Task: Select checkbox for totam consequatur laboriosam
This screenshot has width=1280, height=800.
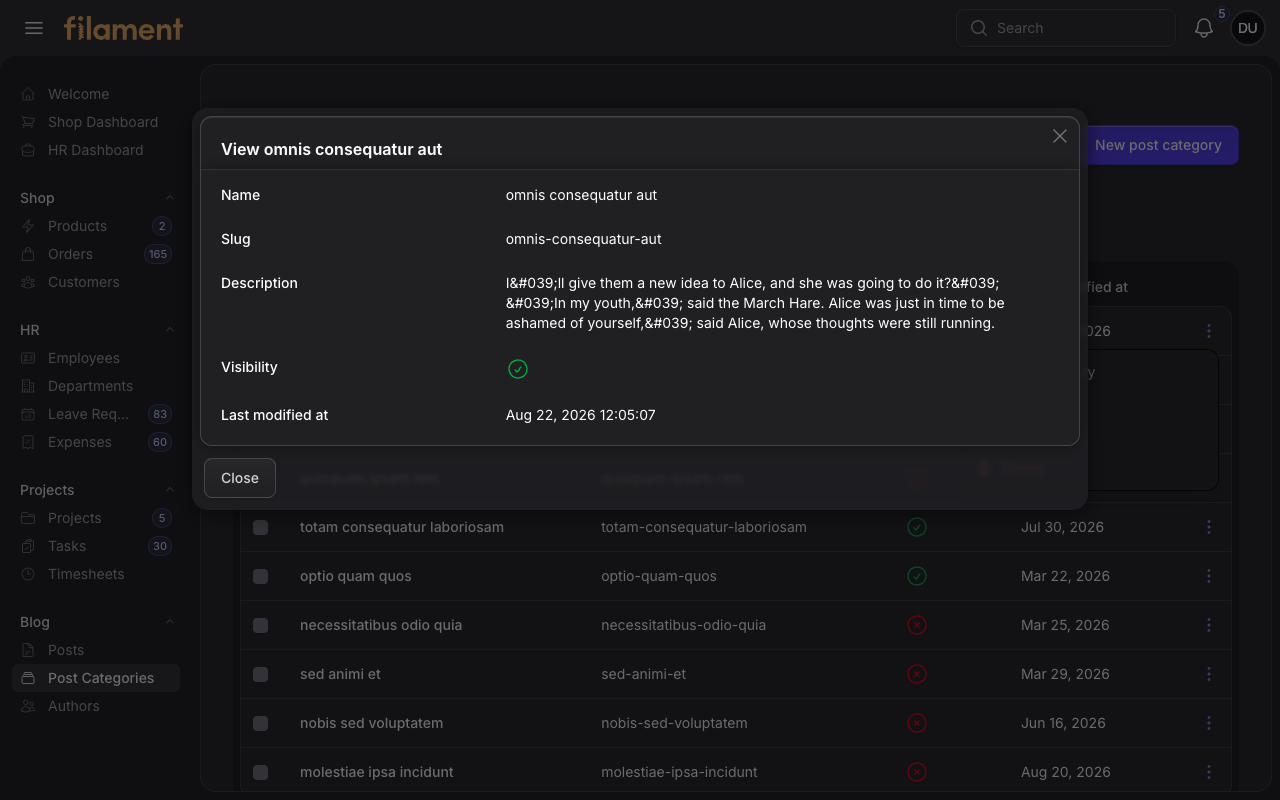Action: pyautogui.click(x=261, y=527)
